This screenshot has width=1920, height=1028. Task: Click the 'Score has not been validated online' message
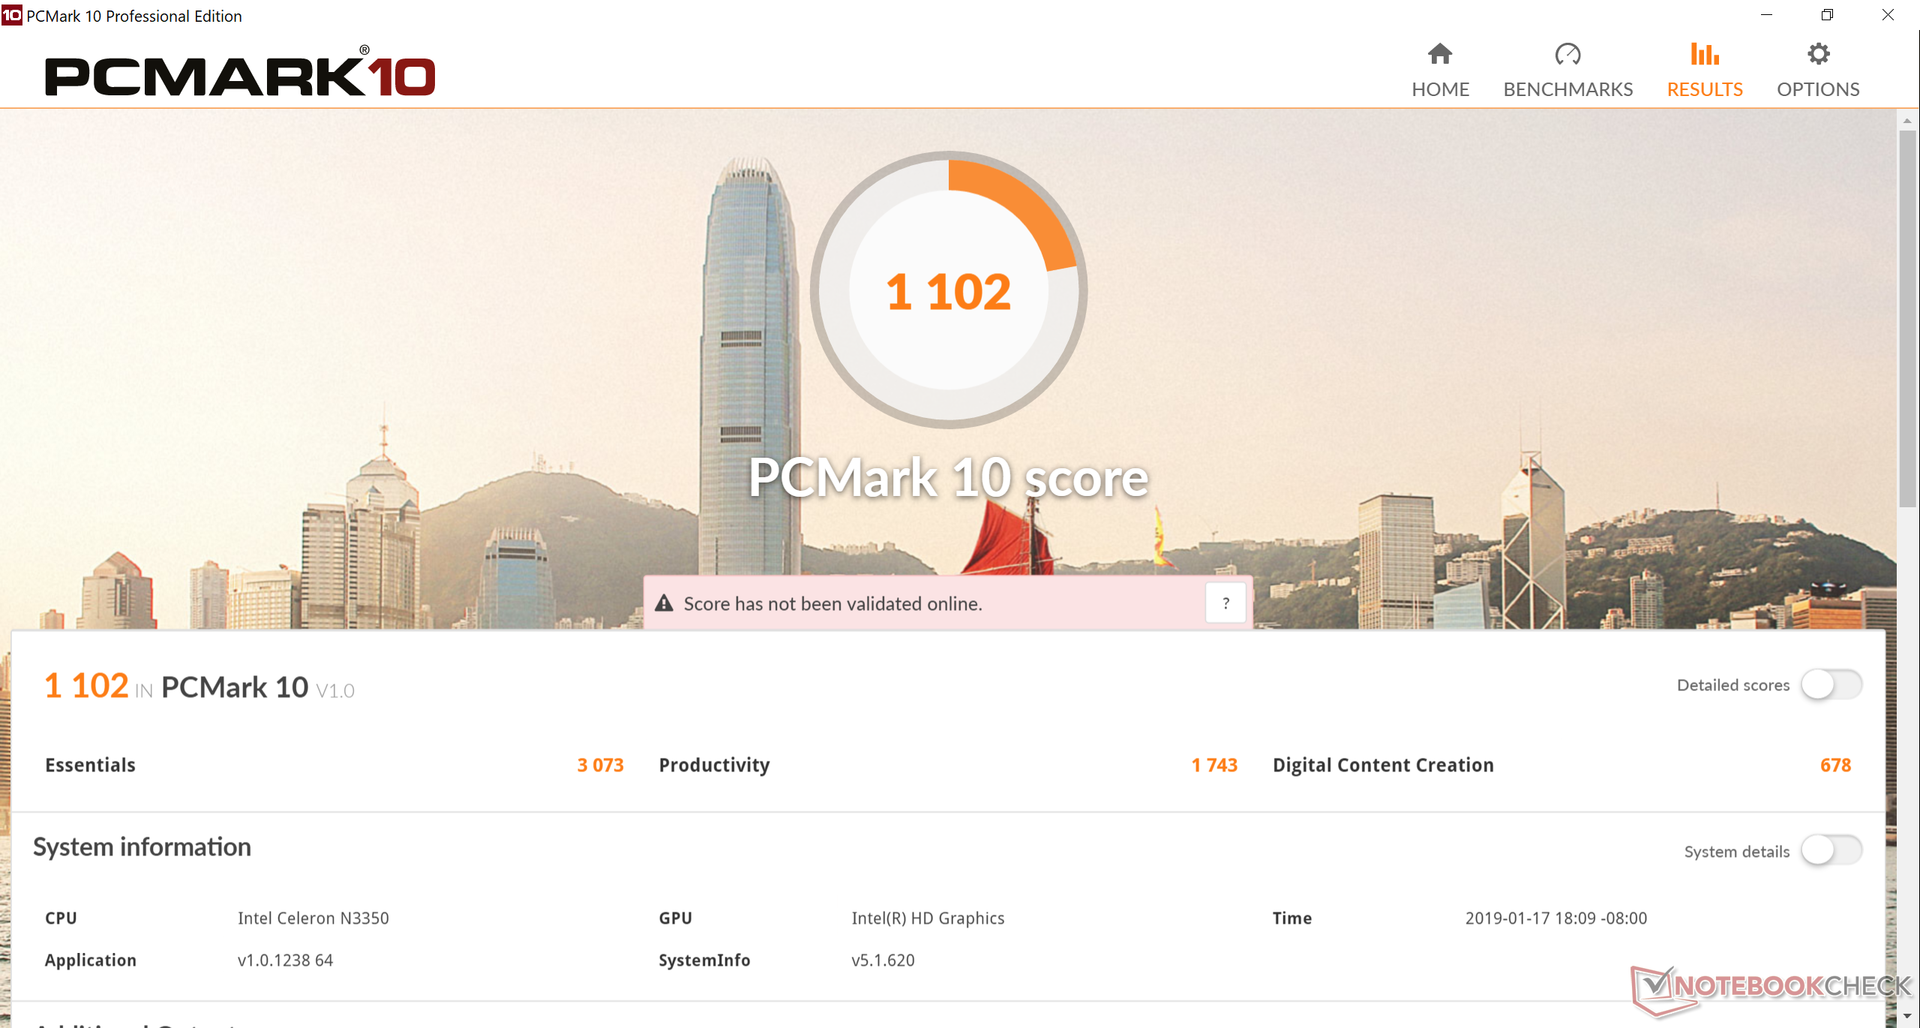tap(833, 604)
